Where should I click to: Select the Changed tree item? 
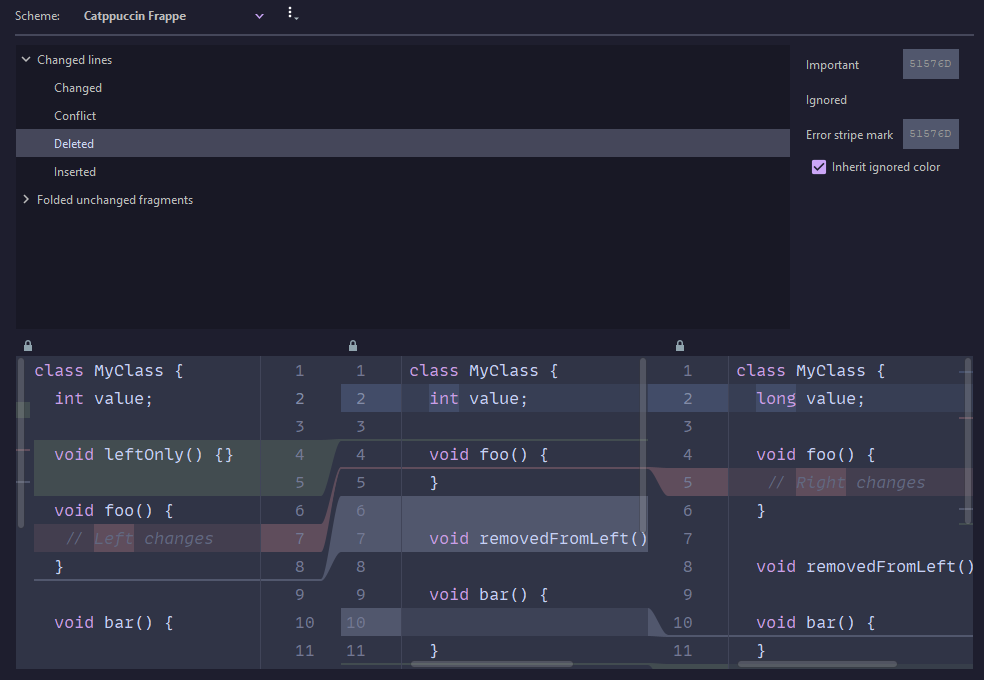78,87
